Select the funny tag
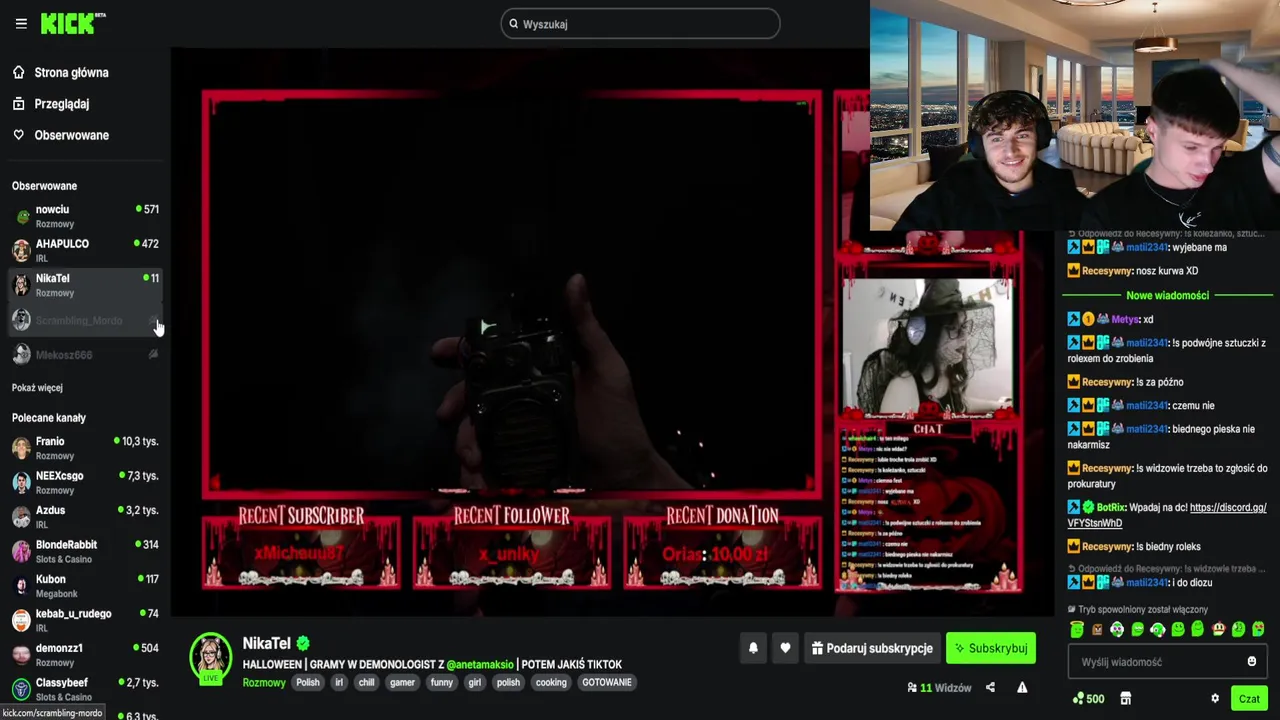This screenshot has width=1280, height=720. 442,682
